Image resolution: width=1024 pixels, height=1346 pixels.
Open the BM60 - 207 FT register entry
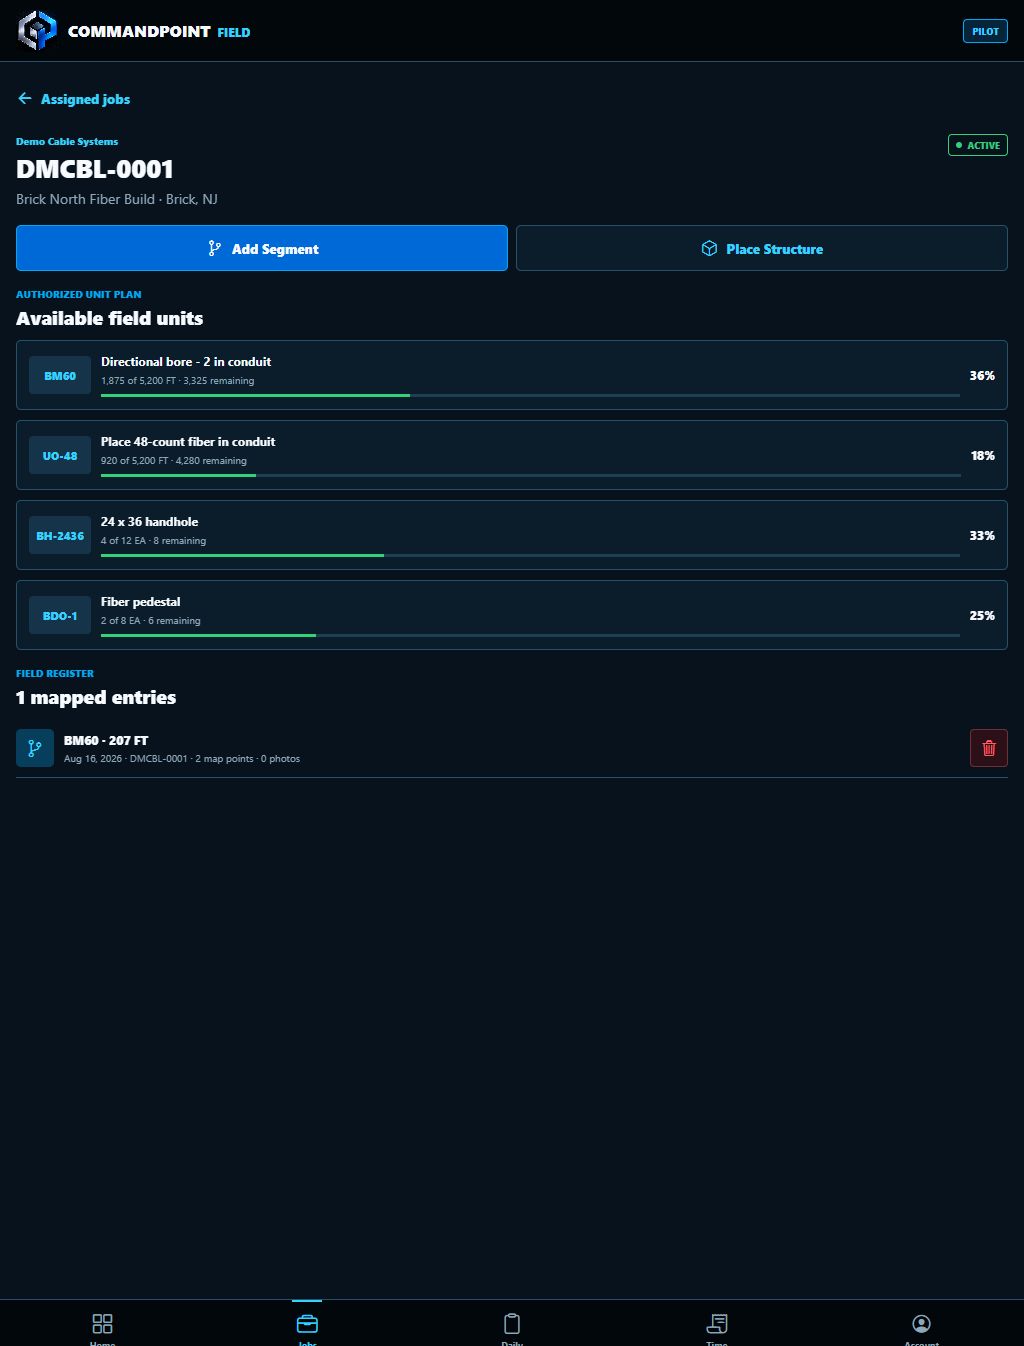pos(512,748)
